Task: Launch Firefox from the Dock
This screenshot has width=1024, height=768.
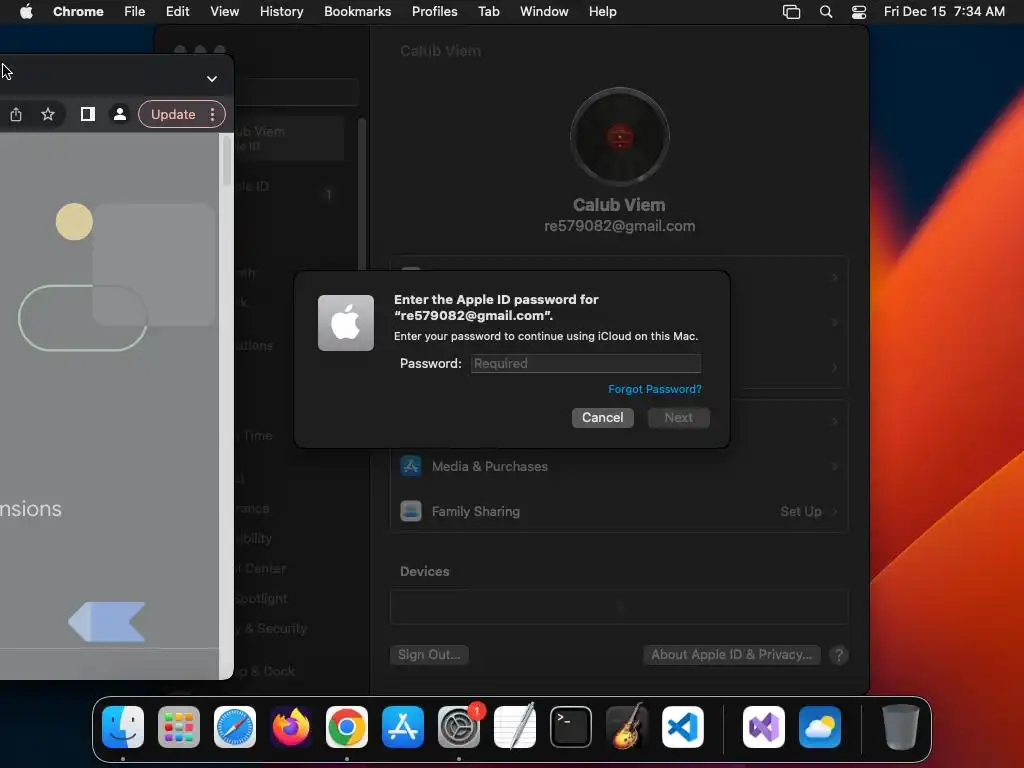Action: (291, 727)
